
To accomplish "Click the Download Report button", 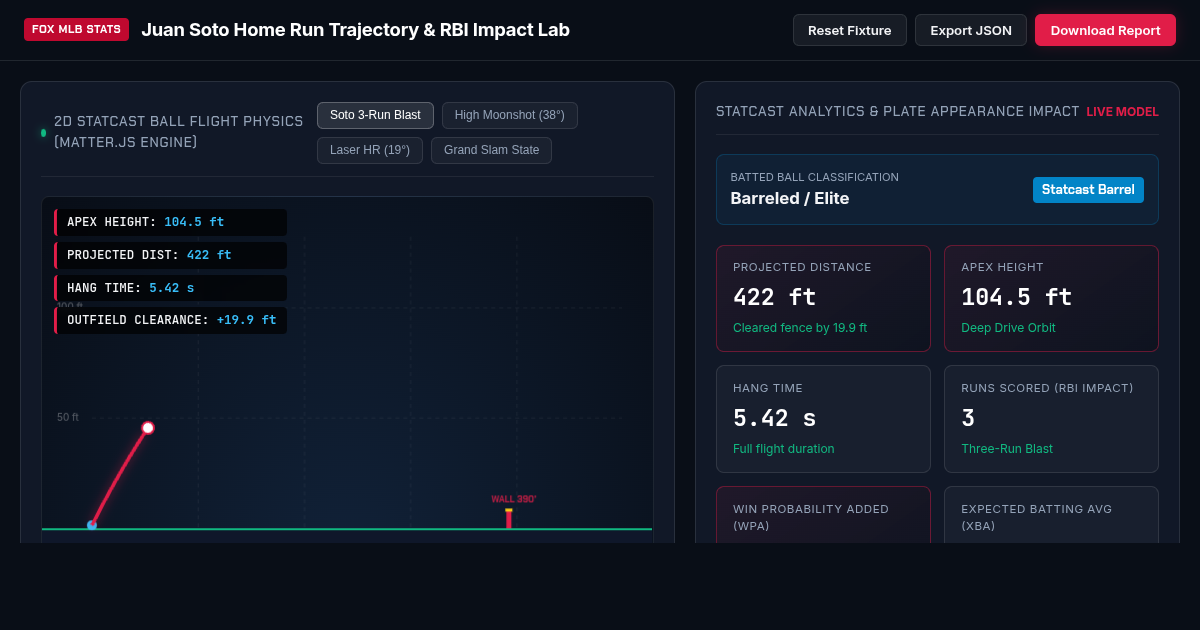I will click(1105, 30).
